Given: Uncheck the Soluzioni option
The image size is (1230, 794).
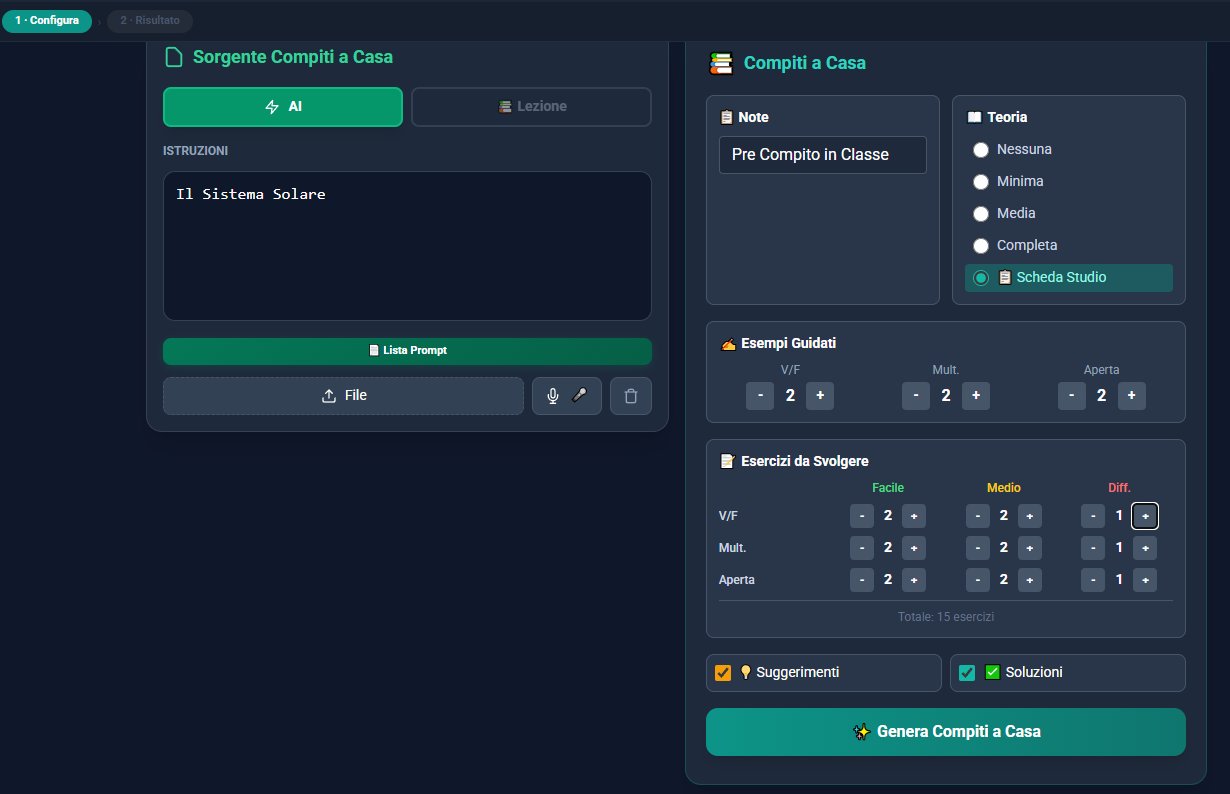Looking at the screenshot, I should [966, 672].
